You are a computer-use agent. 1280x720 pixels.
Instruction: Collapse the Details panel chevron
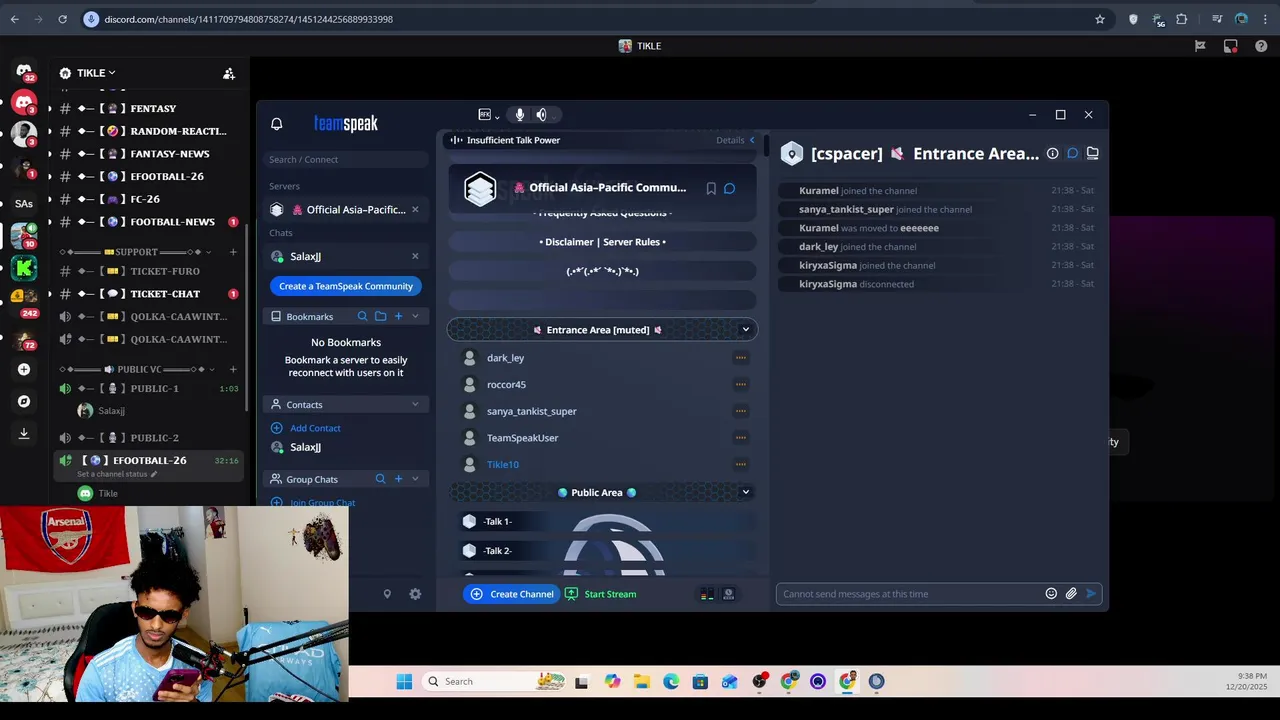point(752,140)
